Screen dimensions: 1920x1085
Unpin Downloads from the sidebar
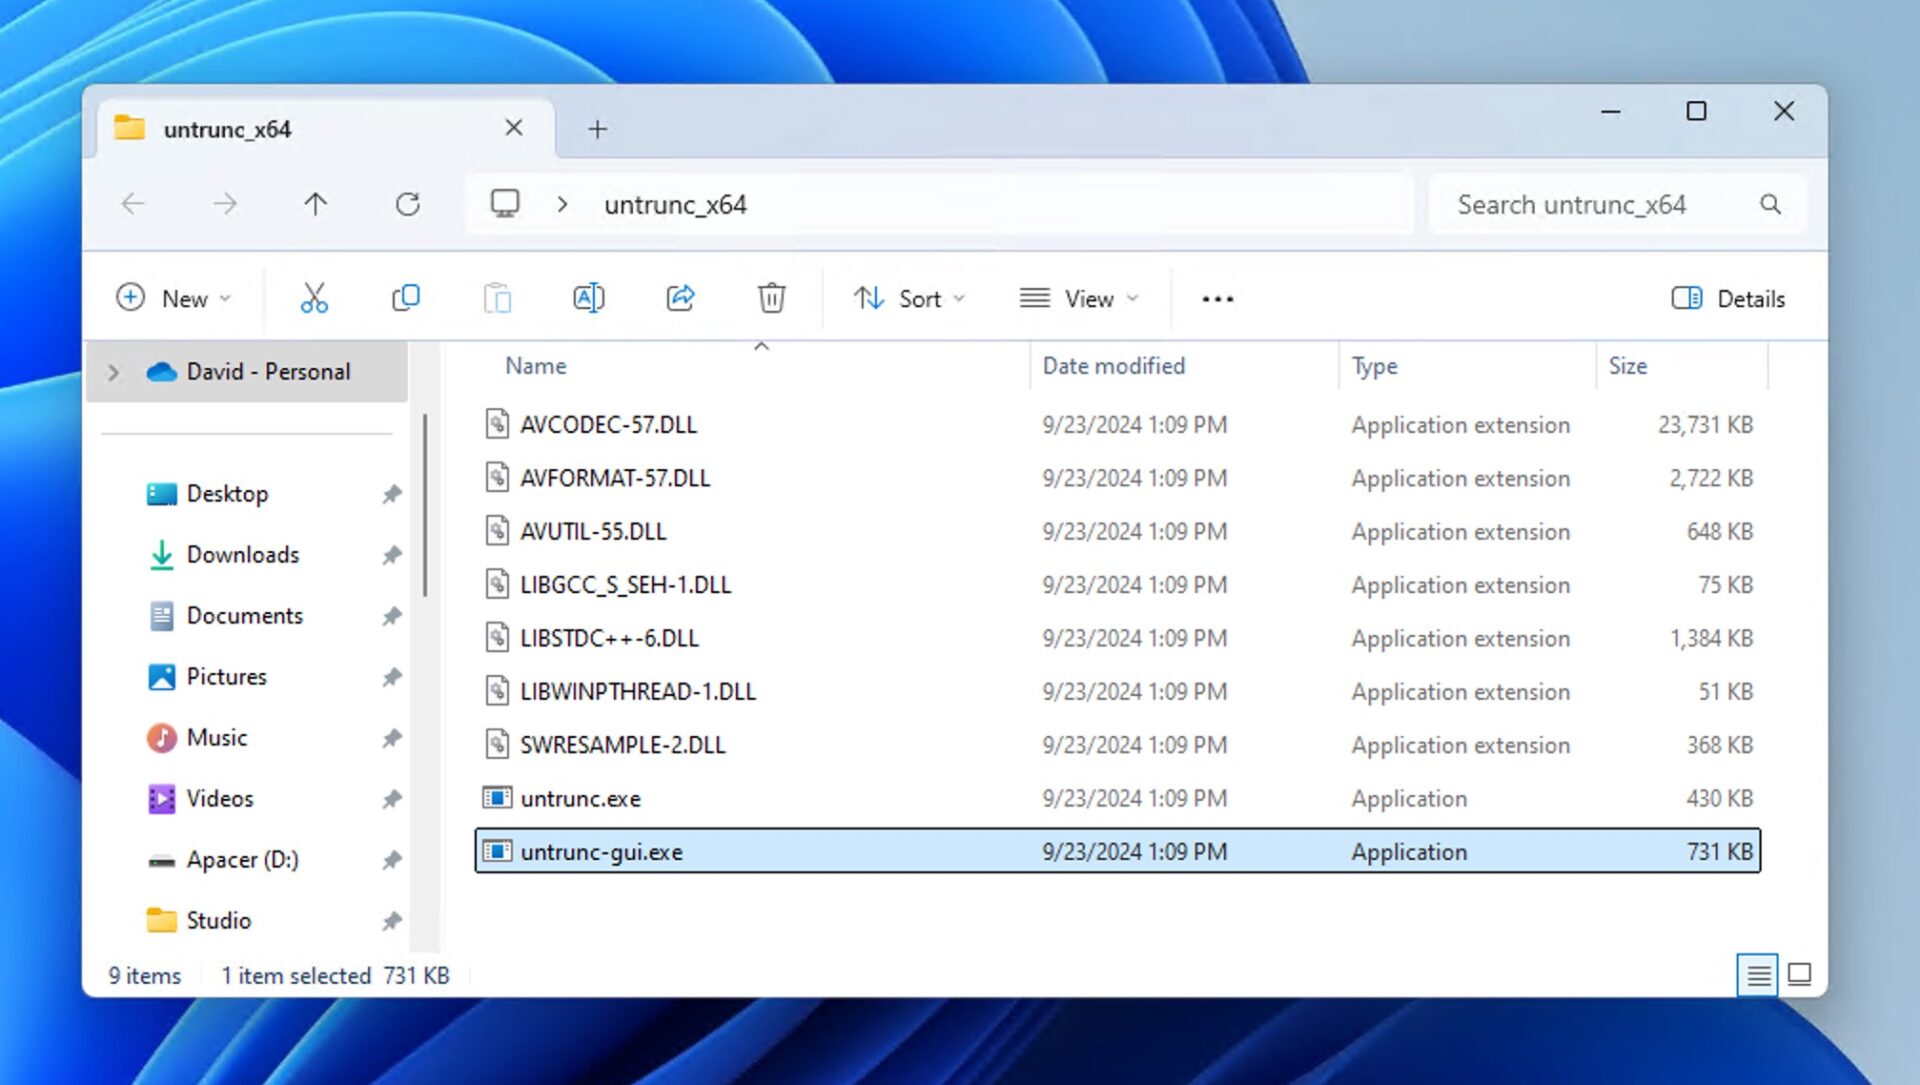pyautogui.click(x=392, y=555)
